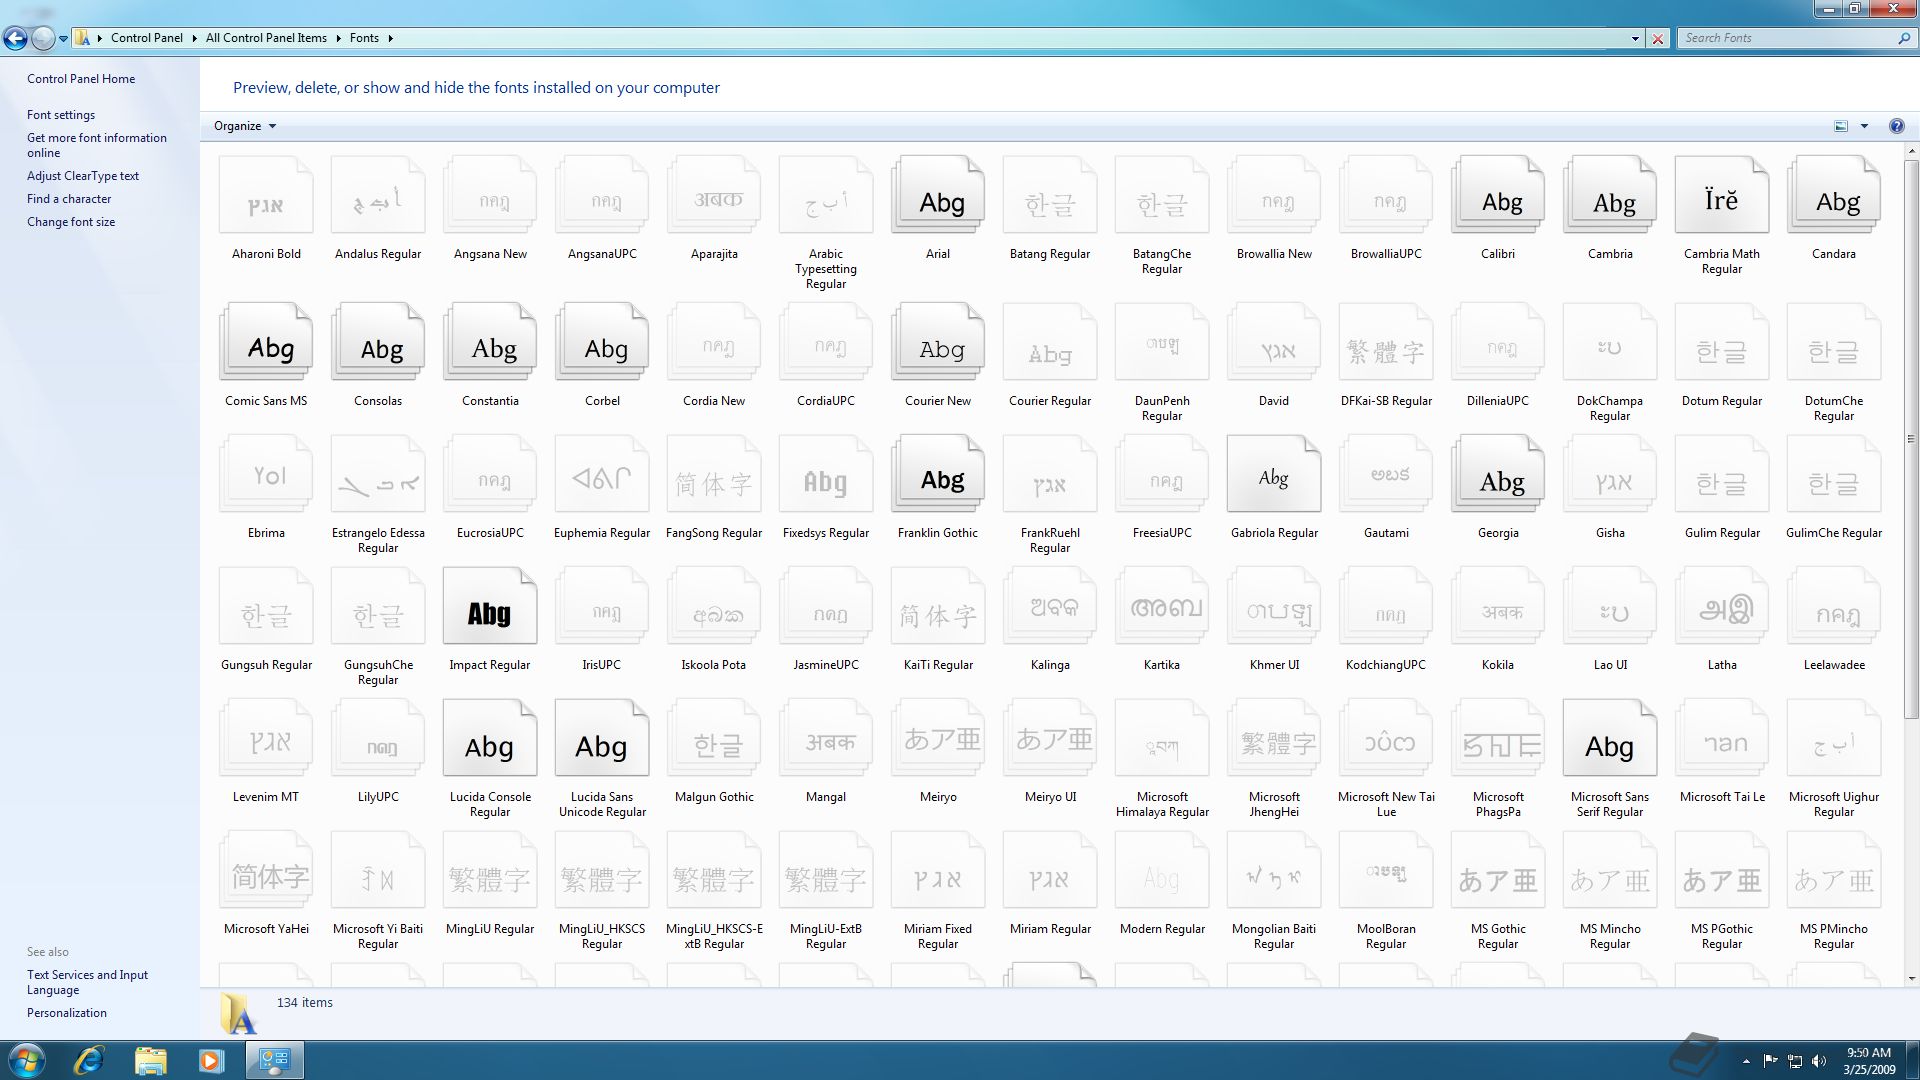Select the Kartika font icon
1920x1080 pixels.
[x=1162, y=606]
